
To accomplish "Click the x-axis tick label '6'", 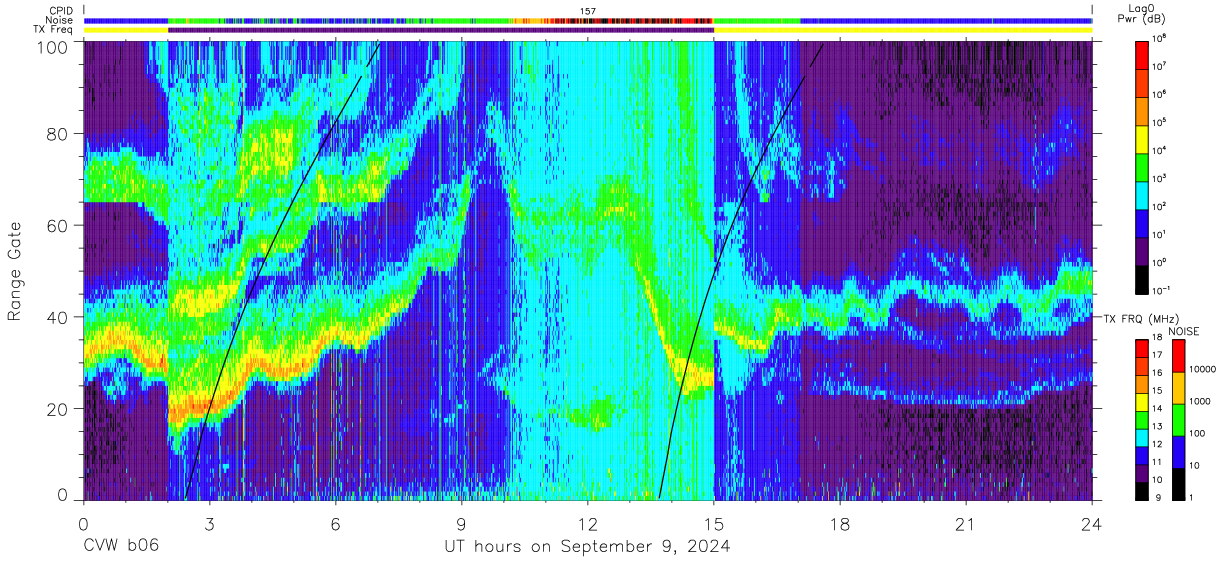I will (x=336, y=524).
